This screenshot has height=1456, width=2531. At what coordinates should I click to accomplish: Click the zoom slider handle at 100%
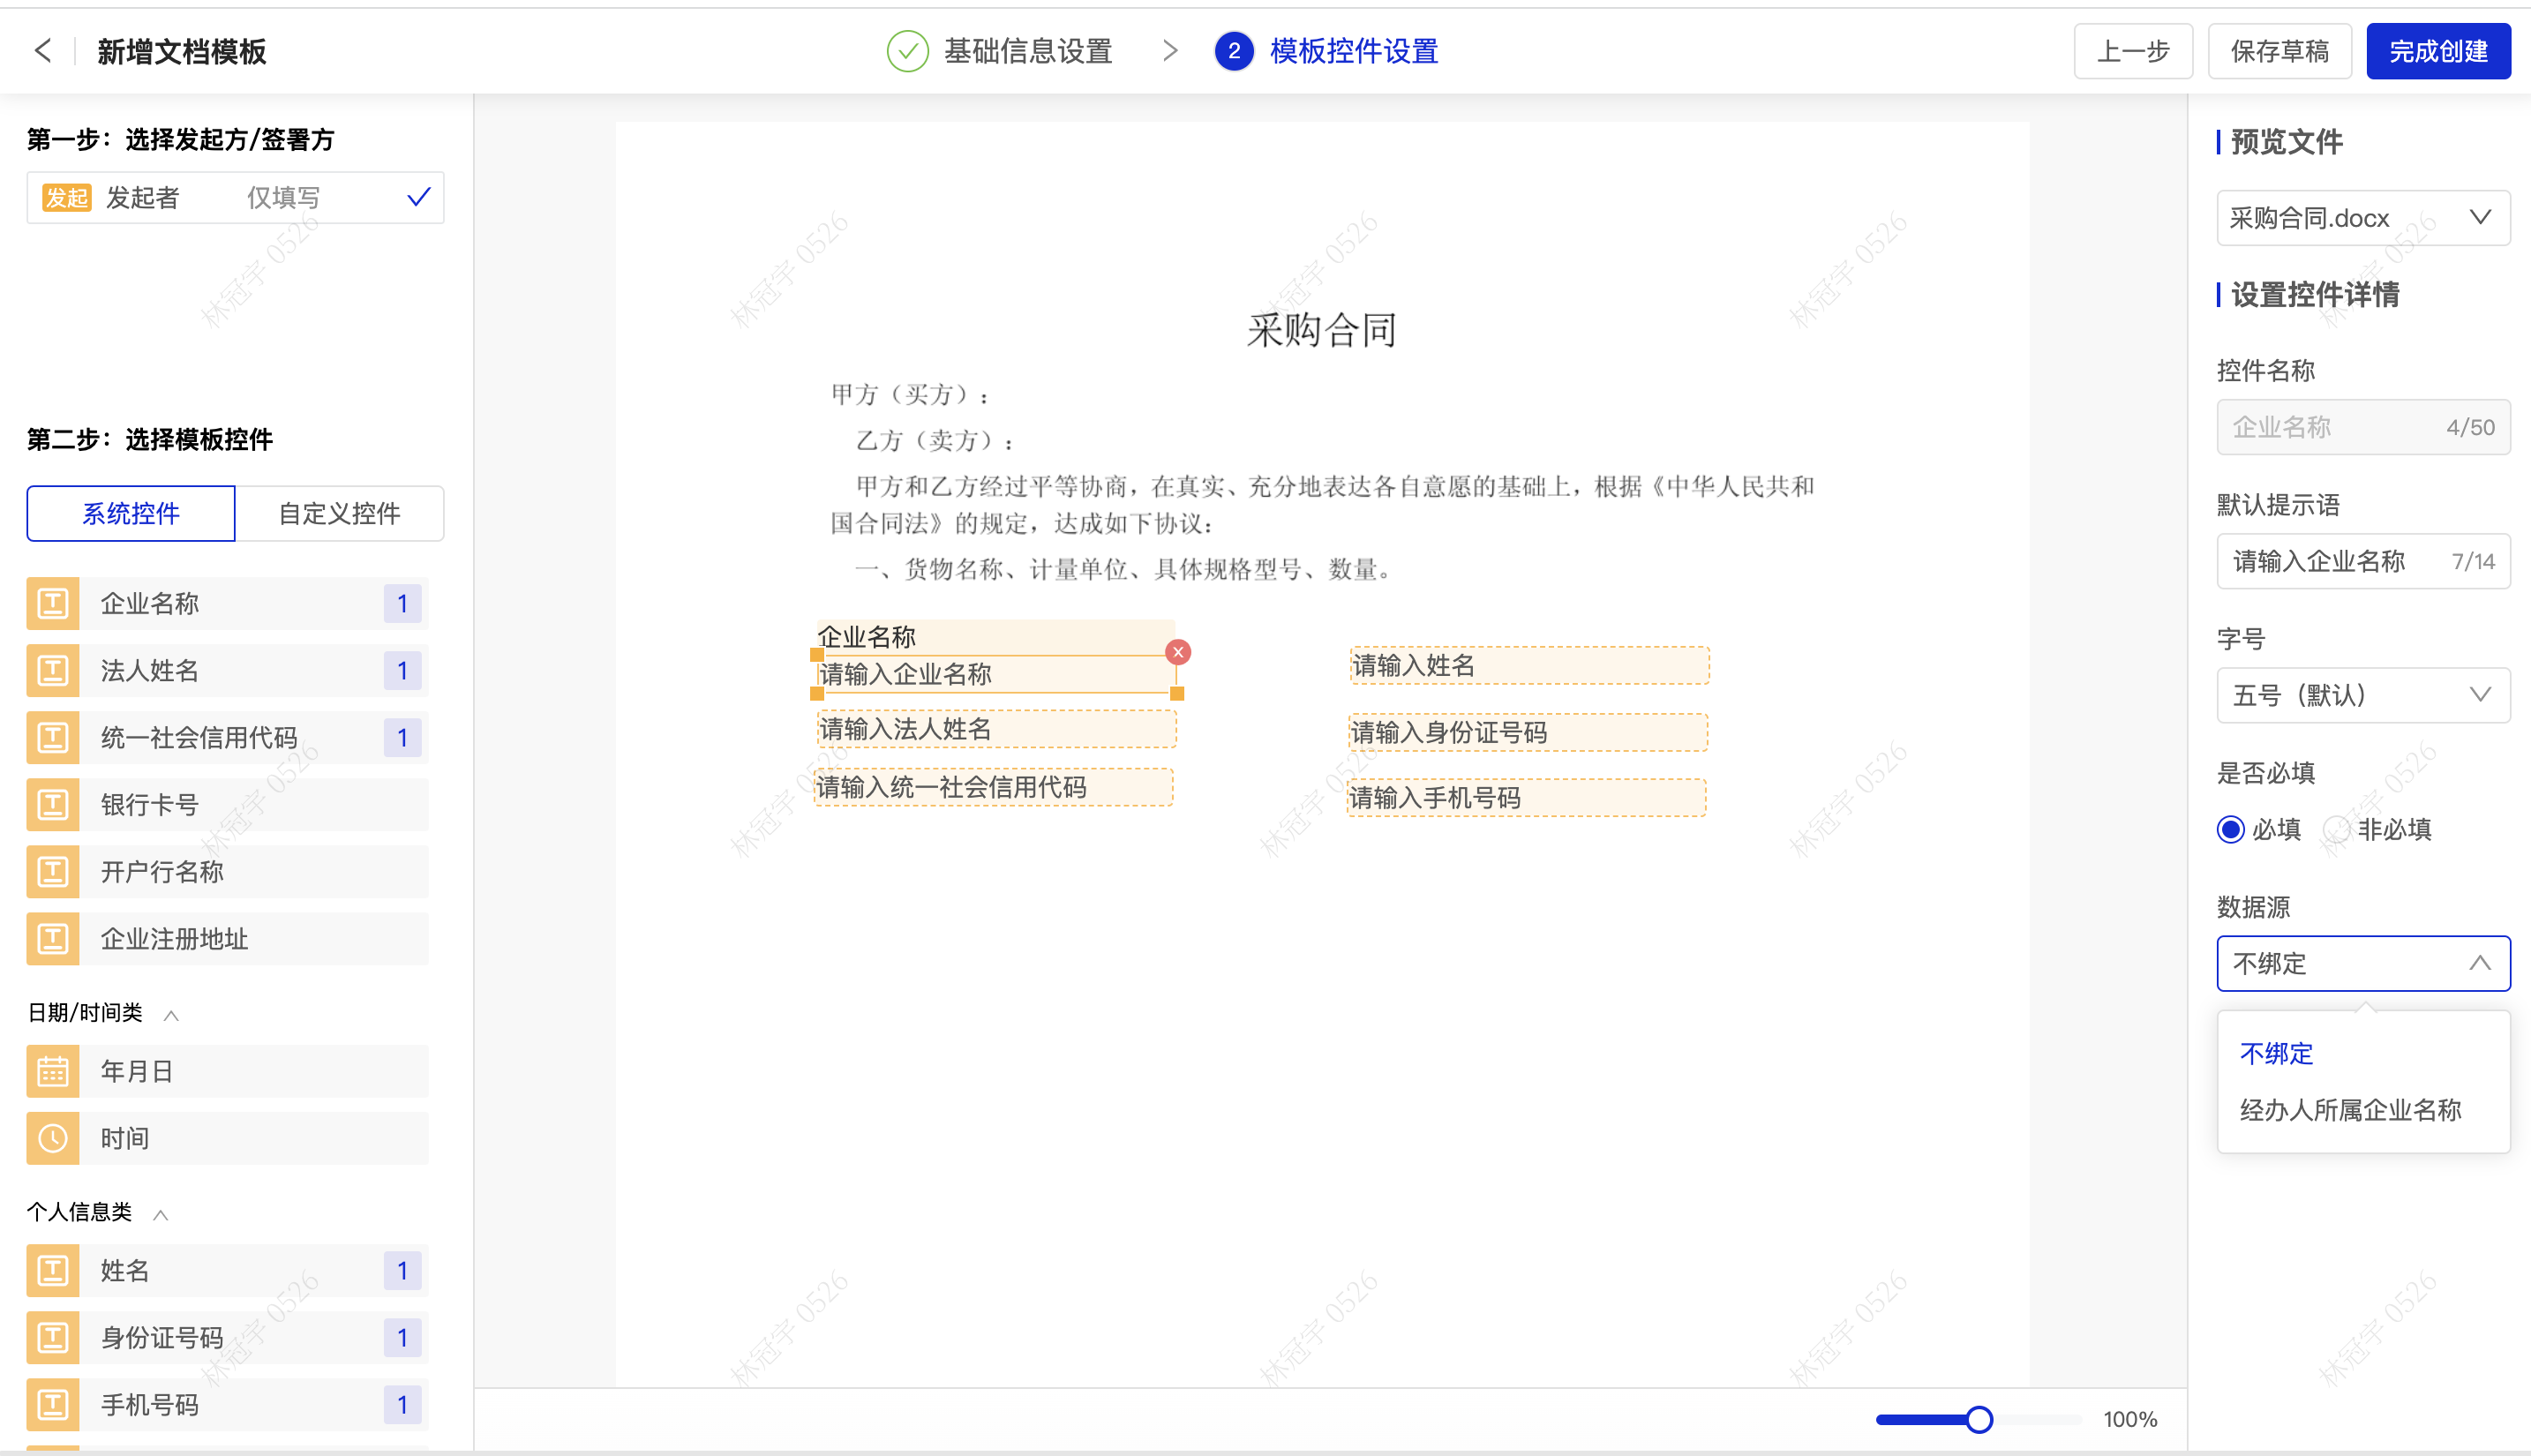[x=1978, y=1419]
